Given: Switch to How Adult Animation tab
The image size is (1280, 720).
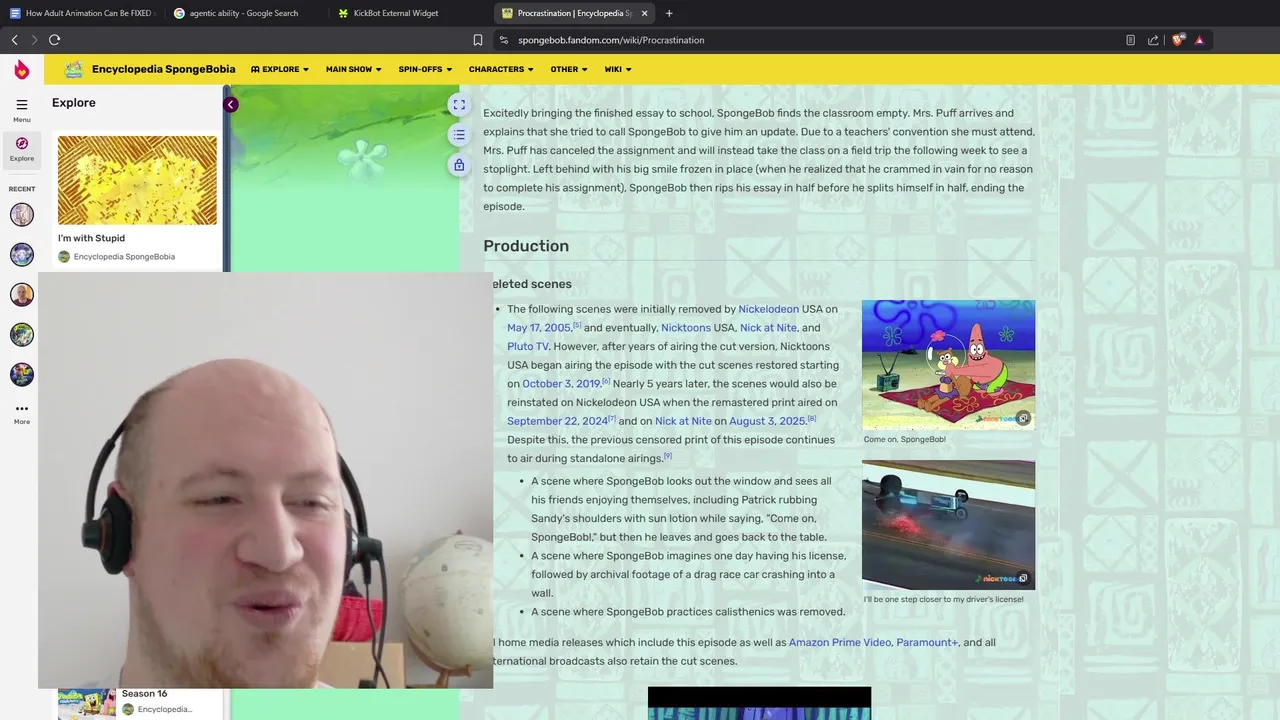Looking at the screenshot, I should pyautogui.click(x=82, y=13).
